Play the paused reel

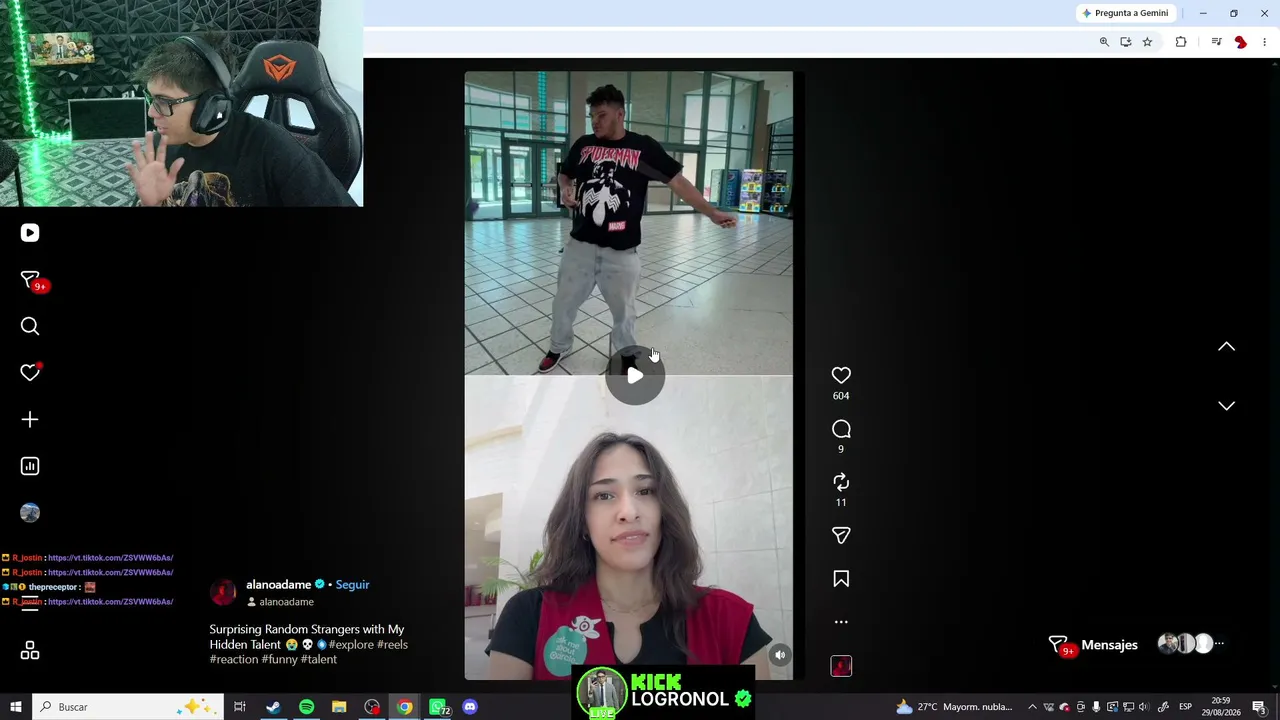click(x=635, y=376)
